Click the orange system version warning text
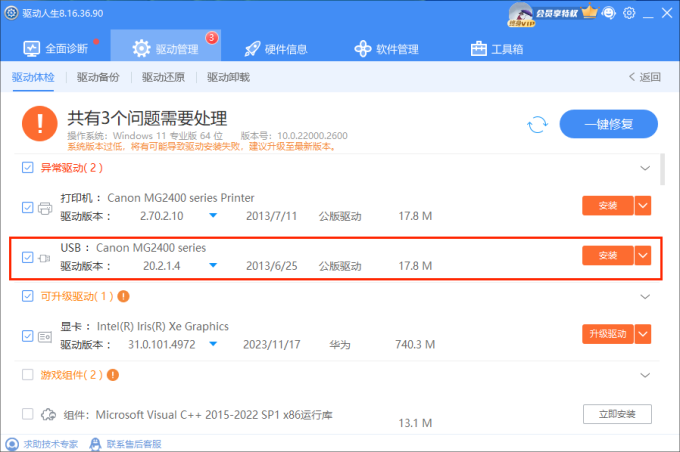 (202, 147)
